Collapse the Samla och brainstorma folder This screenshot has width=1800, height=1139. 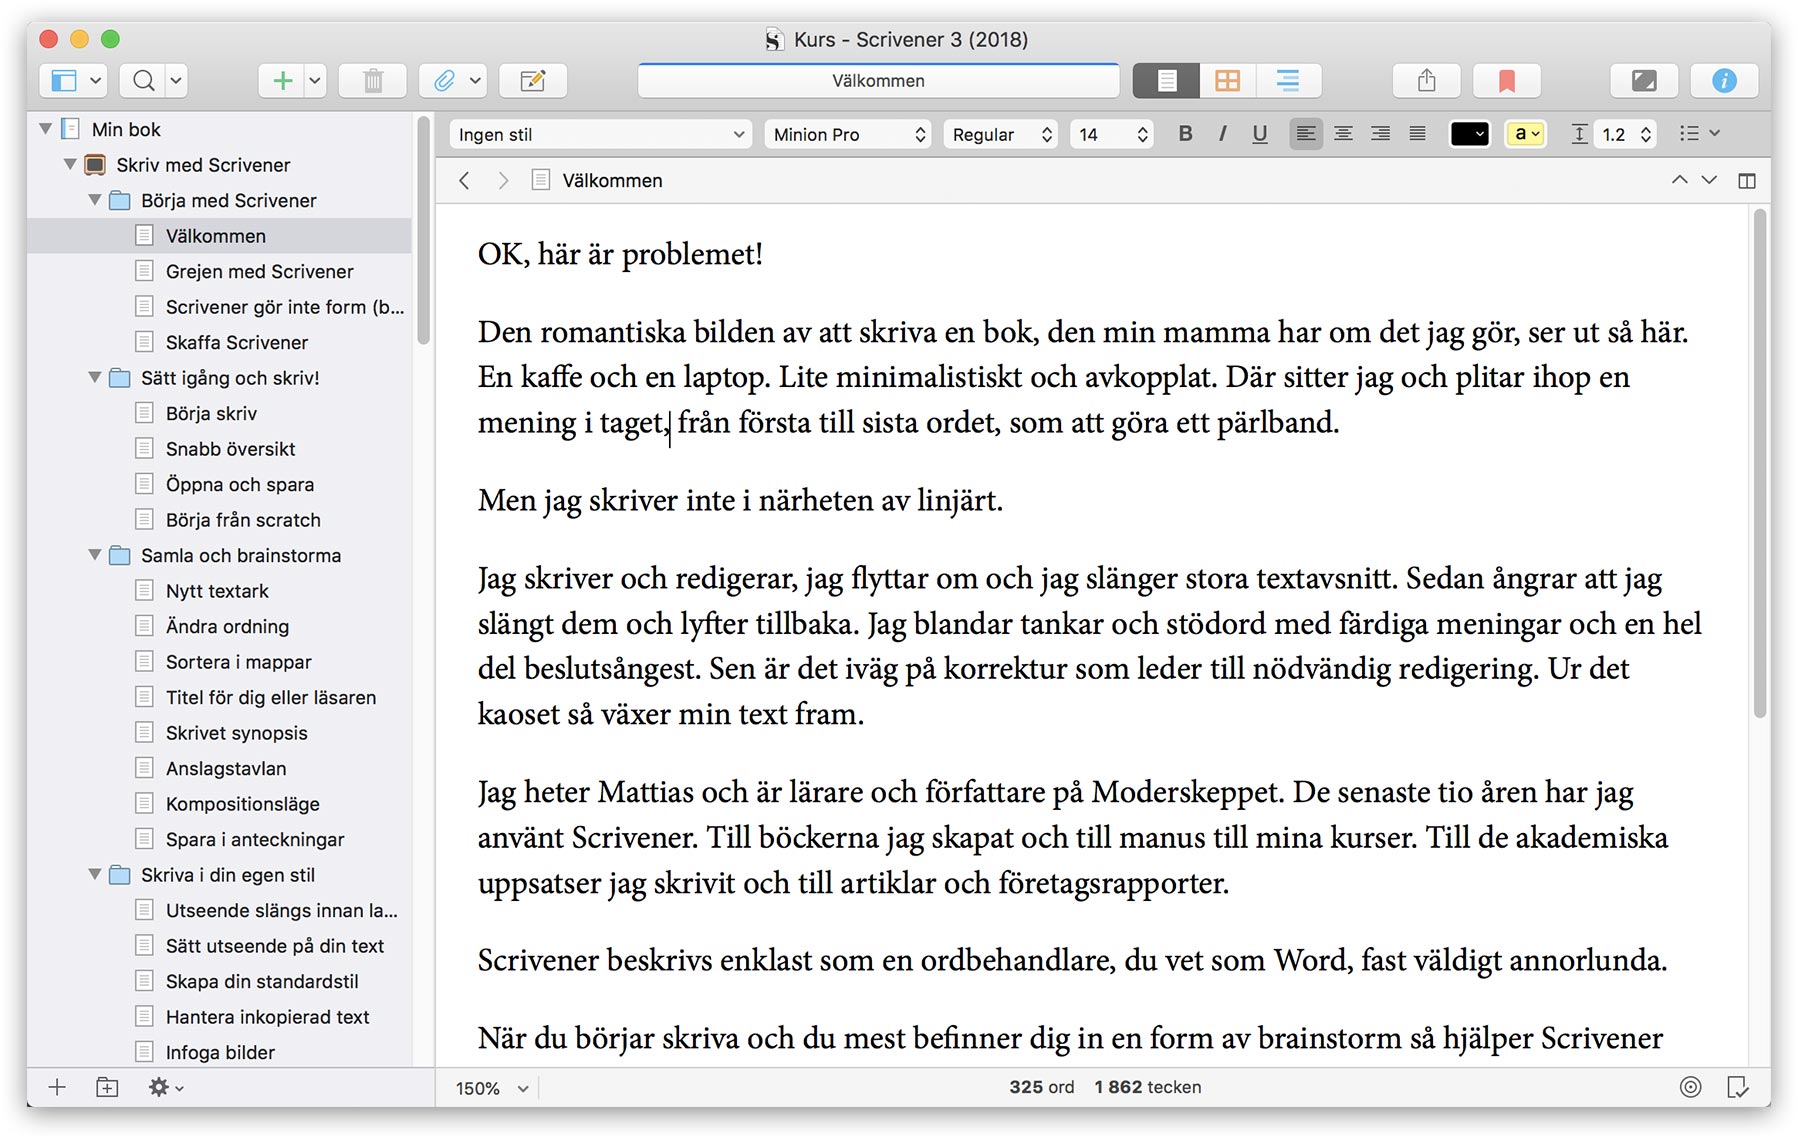[x=95, y=555]
